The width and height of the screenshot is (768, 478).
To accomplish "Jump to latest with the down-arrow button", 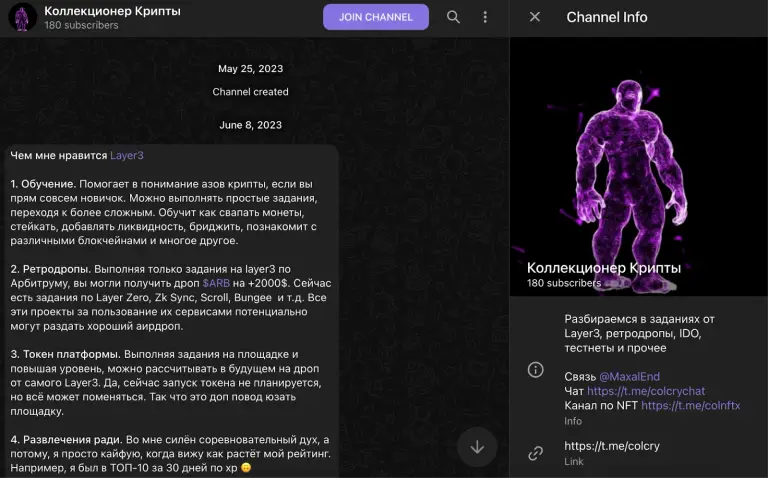I will 477,447.
